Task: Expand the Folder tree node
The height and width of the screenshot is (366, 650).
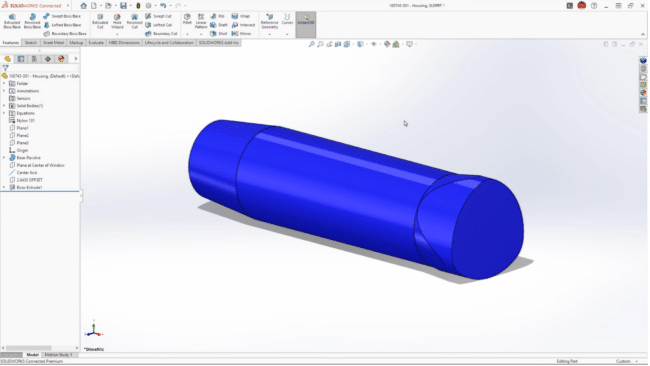Action: tap(4, 83)
